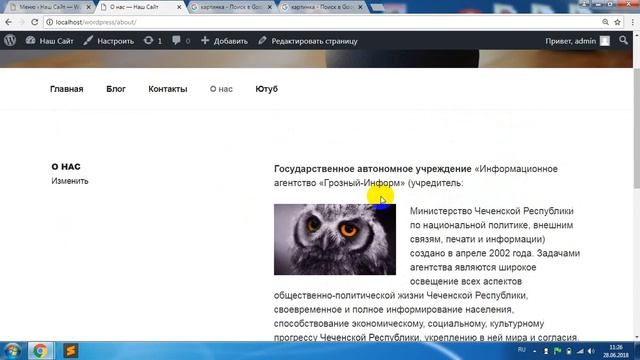Screen dimensions: 640x360
Task: Switch to second картинка Google search tab
Action: click(x=319, y=7)
